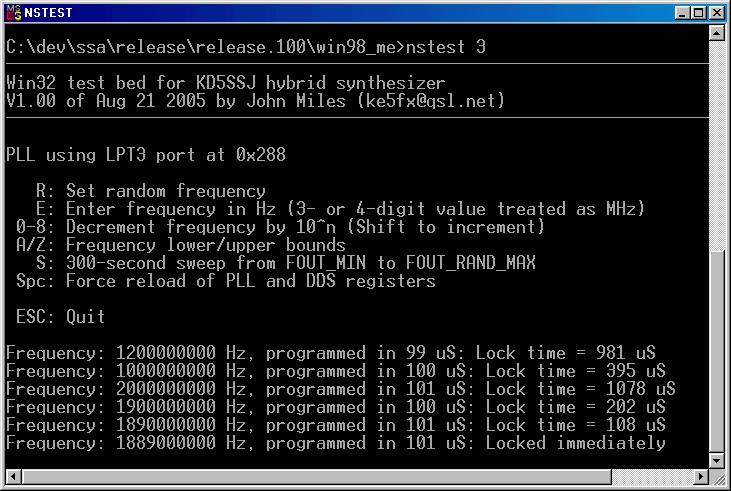731x491 pixels.
Task: Click the horizontal scrollbar right arrow
Action: pyautogui.click(x=701, y=477)
